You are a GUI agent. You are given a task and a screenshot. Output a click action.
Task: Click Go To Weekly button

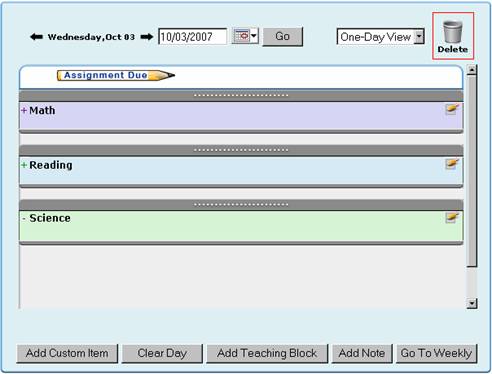tap(436, 353)
